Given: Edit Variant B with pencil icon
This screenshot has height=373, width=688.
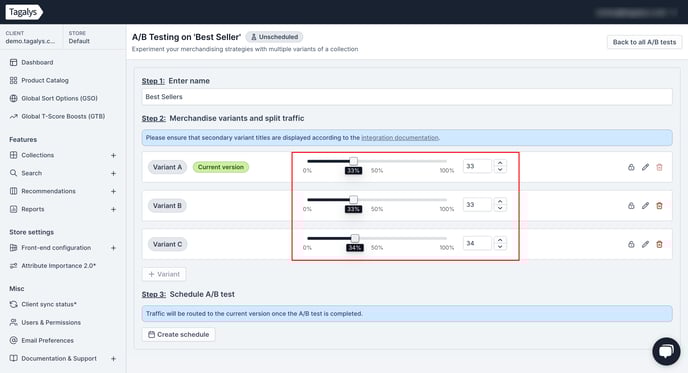Looking at the screenshot, I should click(645, 205).
